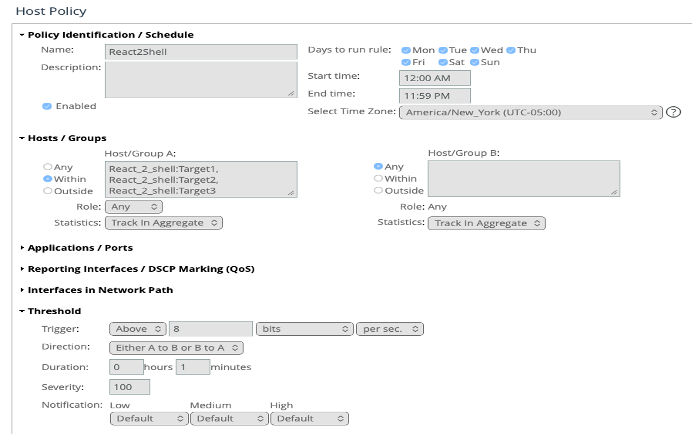Expand Interfaces in Network Path section
This screenshot has height=434, width=692.
pyautogui.click(x=100, y=290)
